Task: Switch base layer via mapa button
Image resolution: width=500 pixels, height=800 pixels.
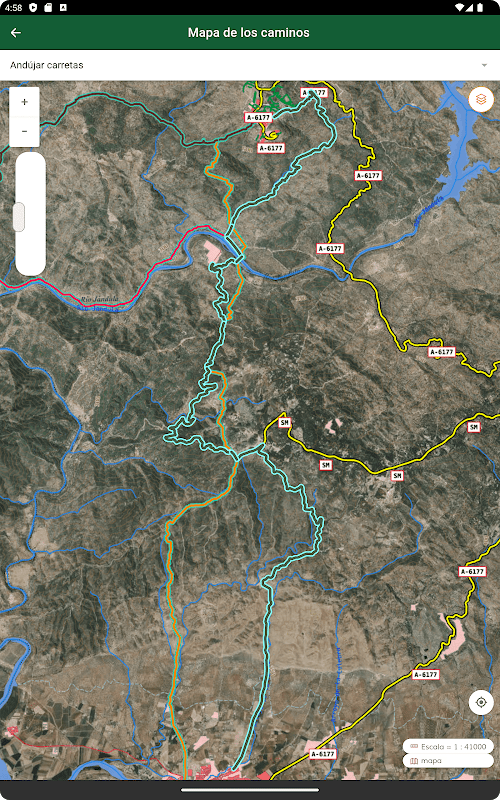Action: click(x=448, y=761)
